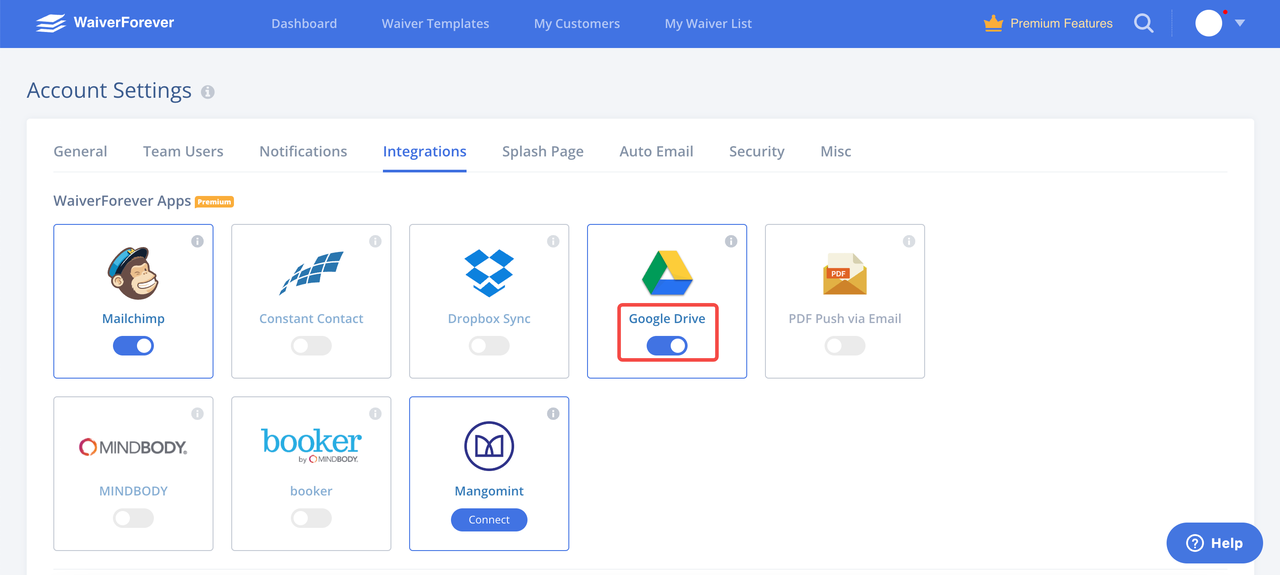The image size is (1280, 575).
Task: Click the WaiverForever logo
Action: 105,23
